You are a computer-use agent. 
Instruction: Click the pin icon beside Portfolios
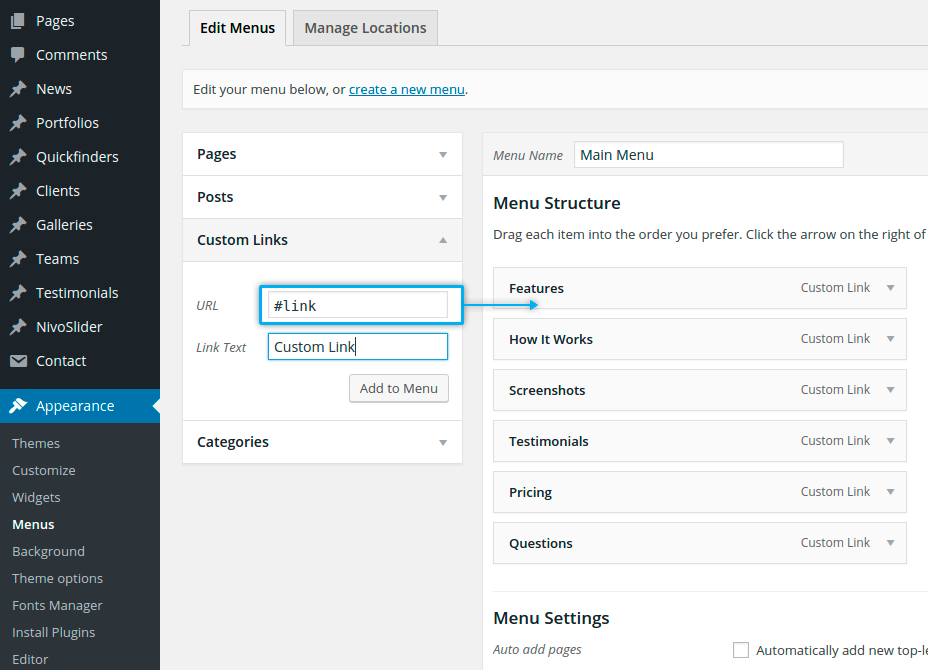pyautogui.click(x=18, y=123)
